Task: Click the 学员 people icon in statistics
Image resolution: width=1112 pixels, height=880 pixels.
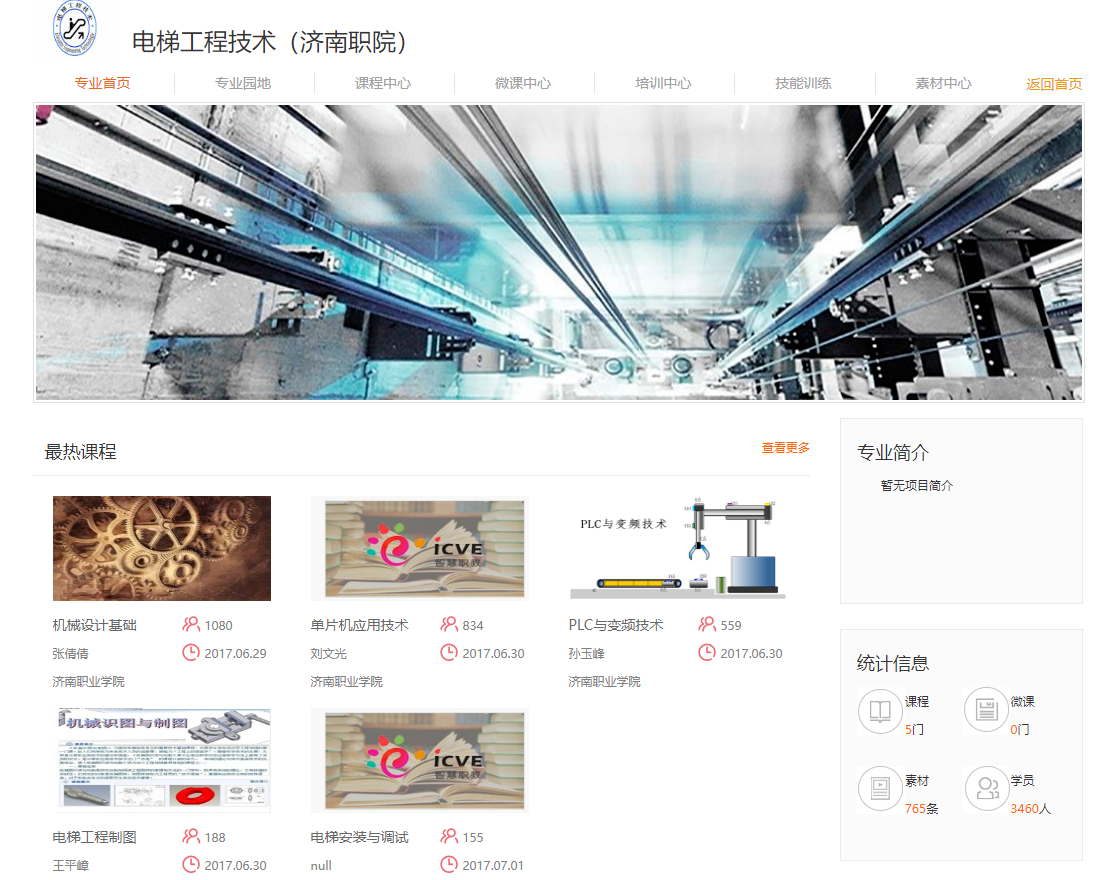Action: [986, 789]
